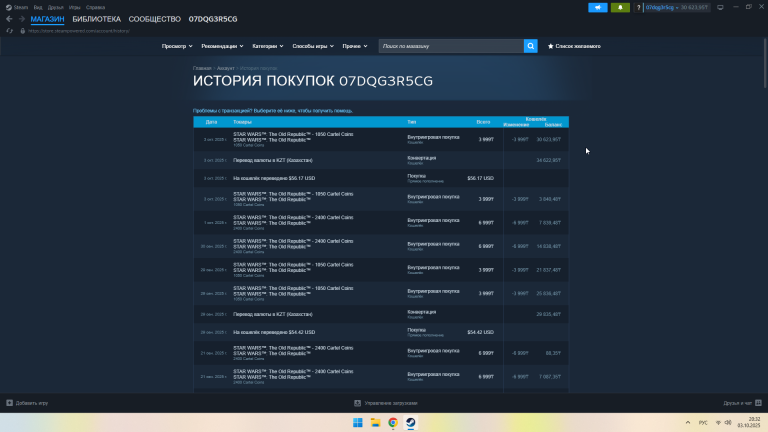The width and height of the screenshot is (768, 432).
Task: Expand the Прочее dropdown
Action: click(355, 46)
